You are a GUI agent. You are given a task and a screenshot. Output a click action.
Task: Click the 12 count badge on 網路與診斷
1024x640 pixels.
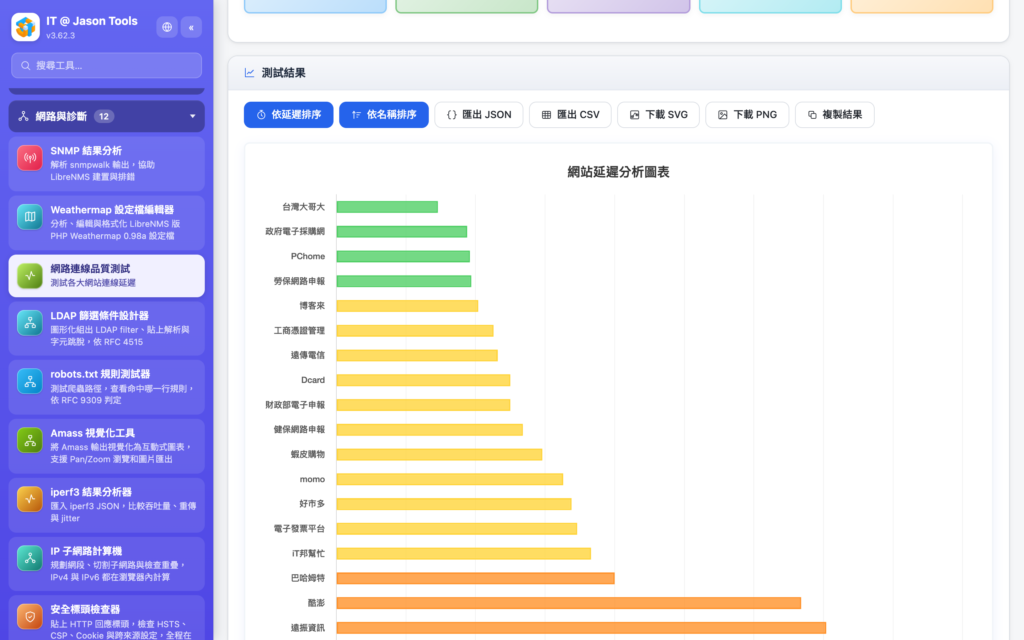pyautogui.click(x=104, y=116)
